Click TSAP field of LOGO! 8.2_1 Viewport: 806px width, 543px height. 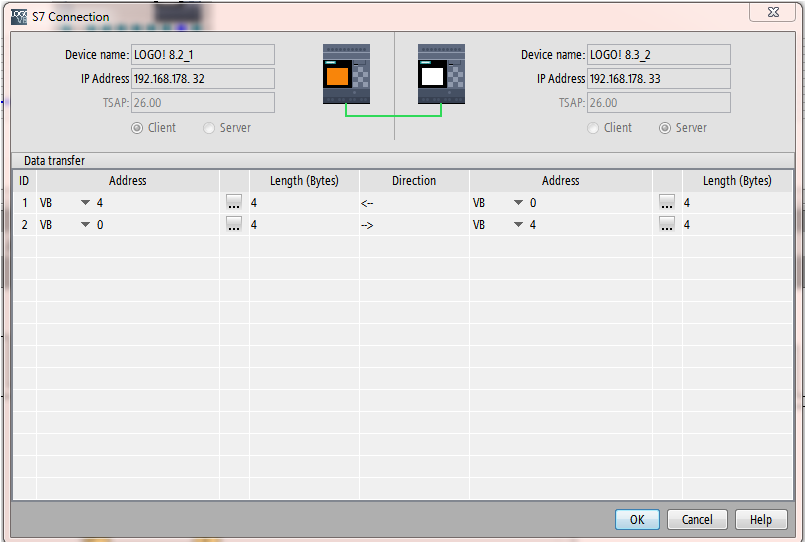(x=203, y=103)
